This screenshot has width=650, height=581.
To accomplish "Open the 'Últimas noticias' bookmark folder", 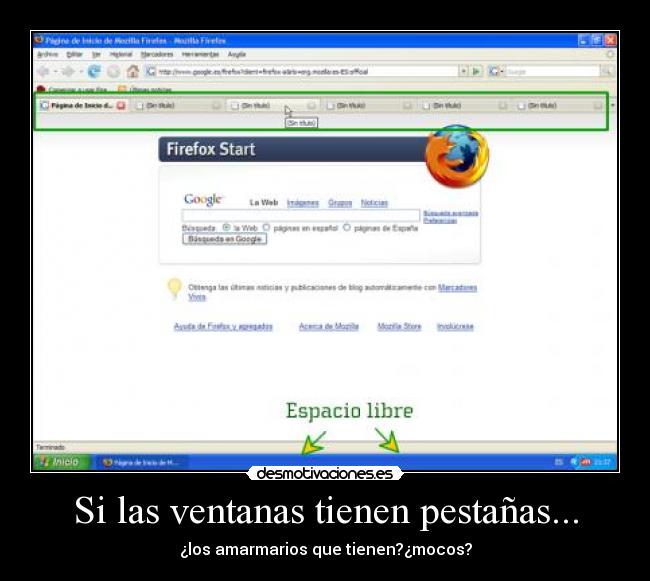I will pos(145,90).
